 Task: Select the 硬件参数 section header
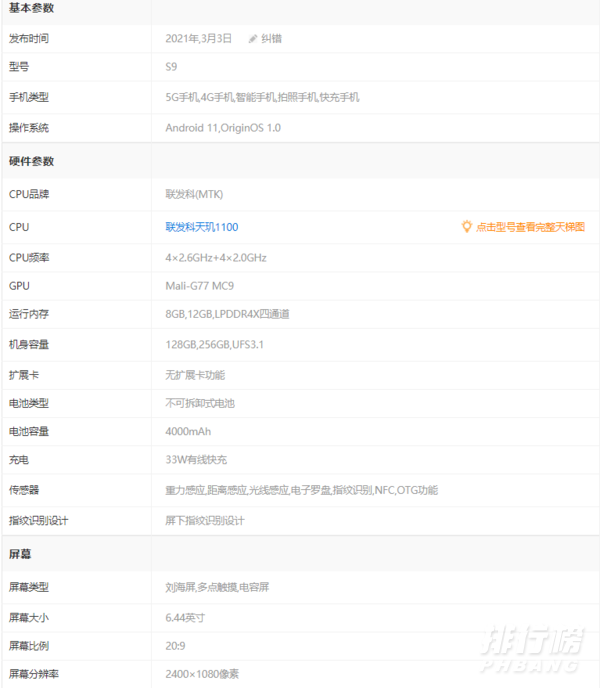32,161
